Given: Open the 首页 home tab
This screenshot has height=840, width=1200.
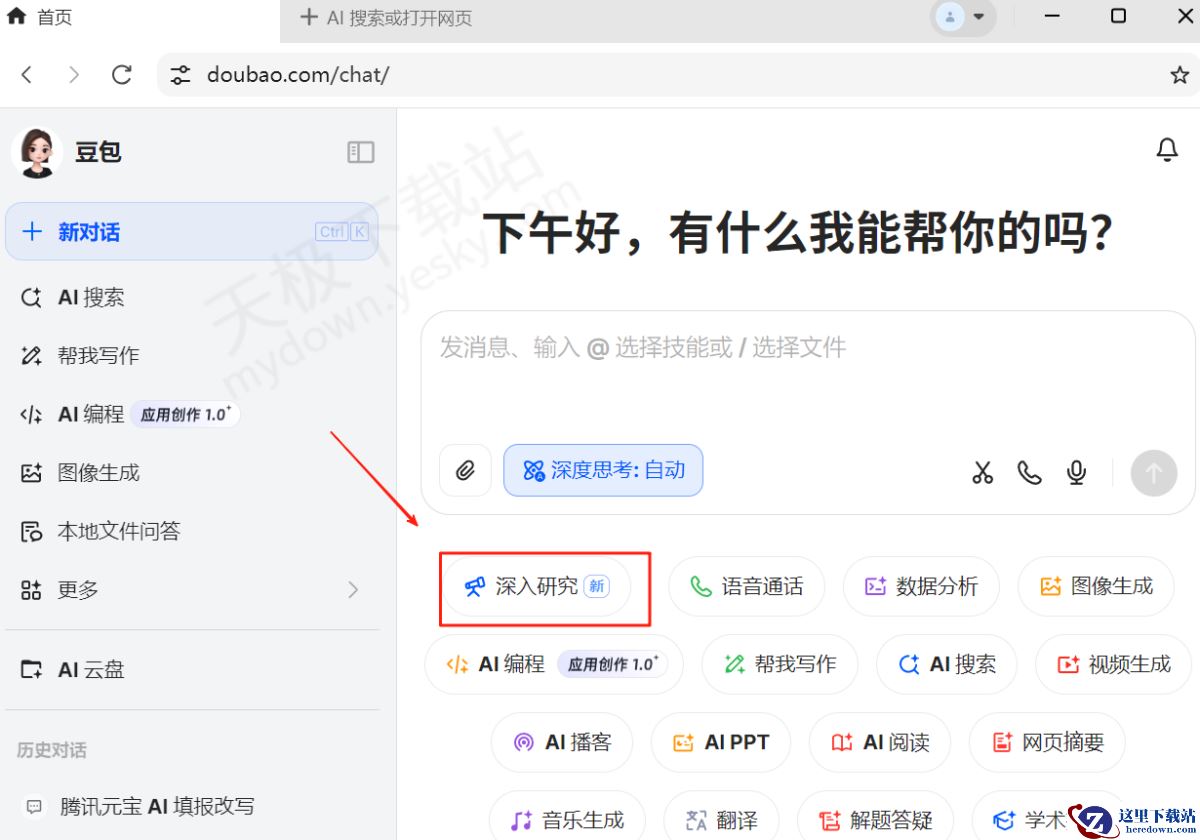Looking at the screenshot, I should tap(40, 17).
